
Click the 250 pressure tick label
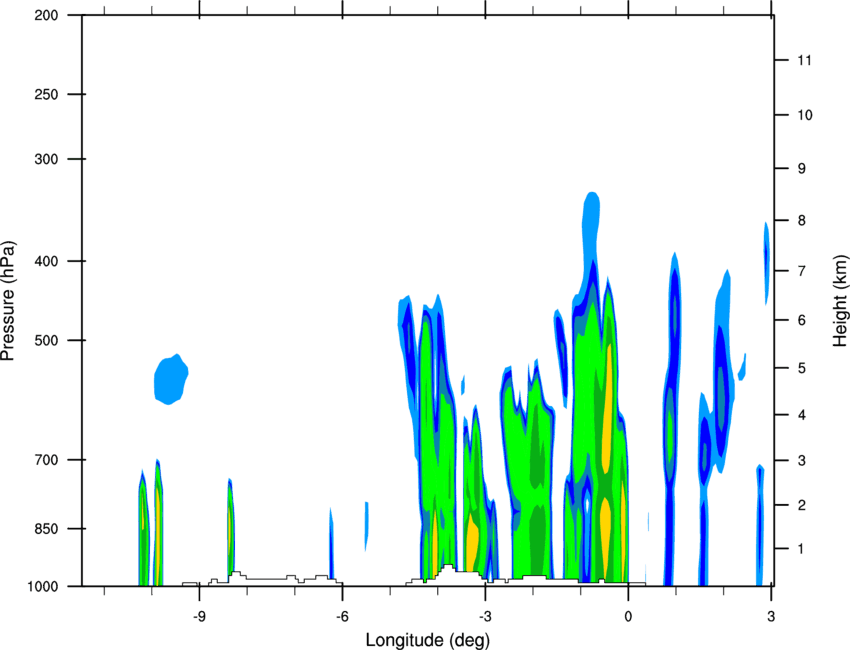[x=46, y=94]
